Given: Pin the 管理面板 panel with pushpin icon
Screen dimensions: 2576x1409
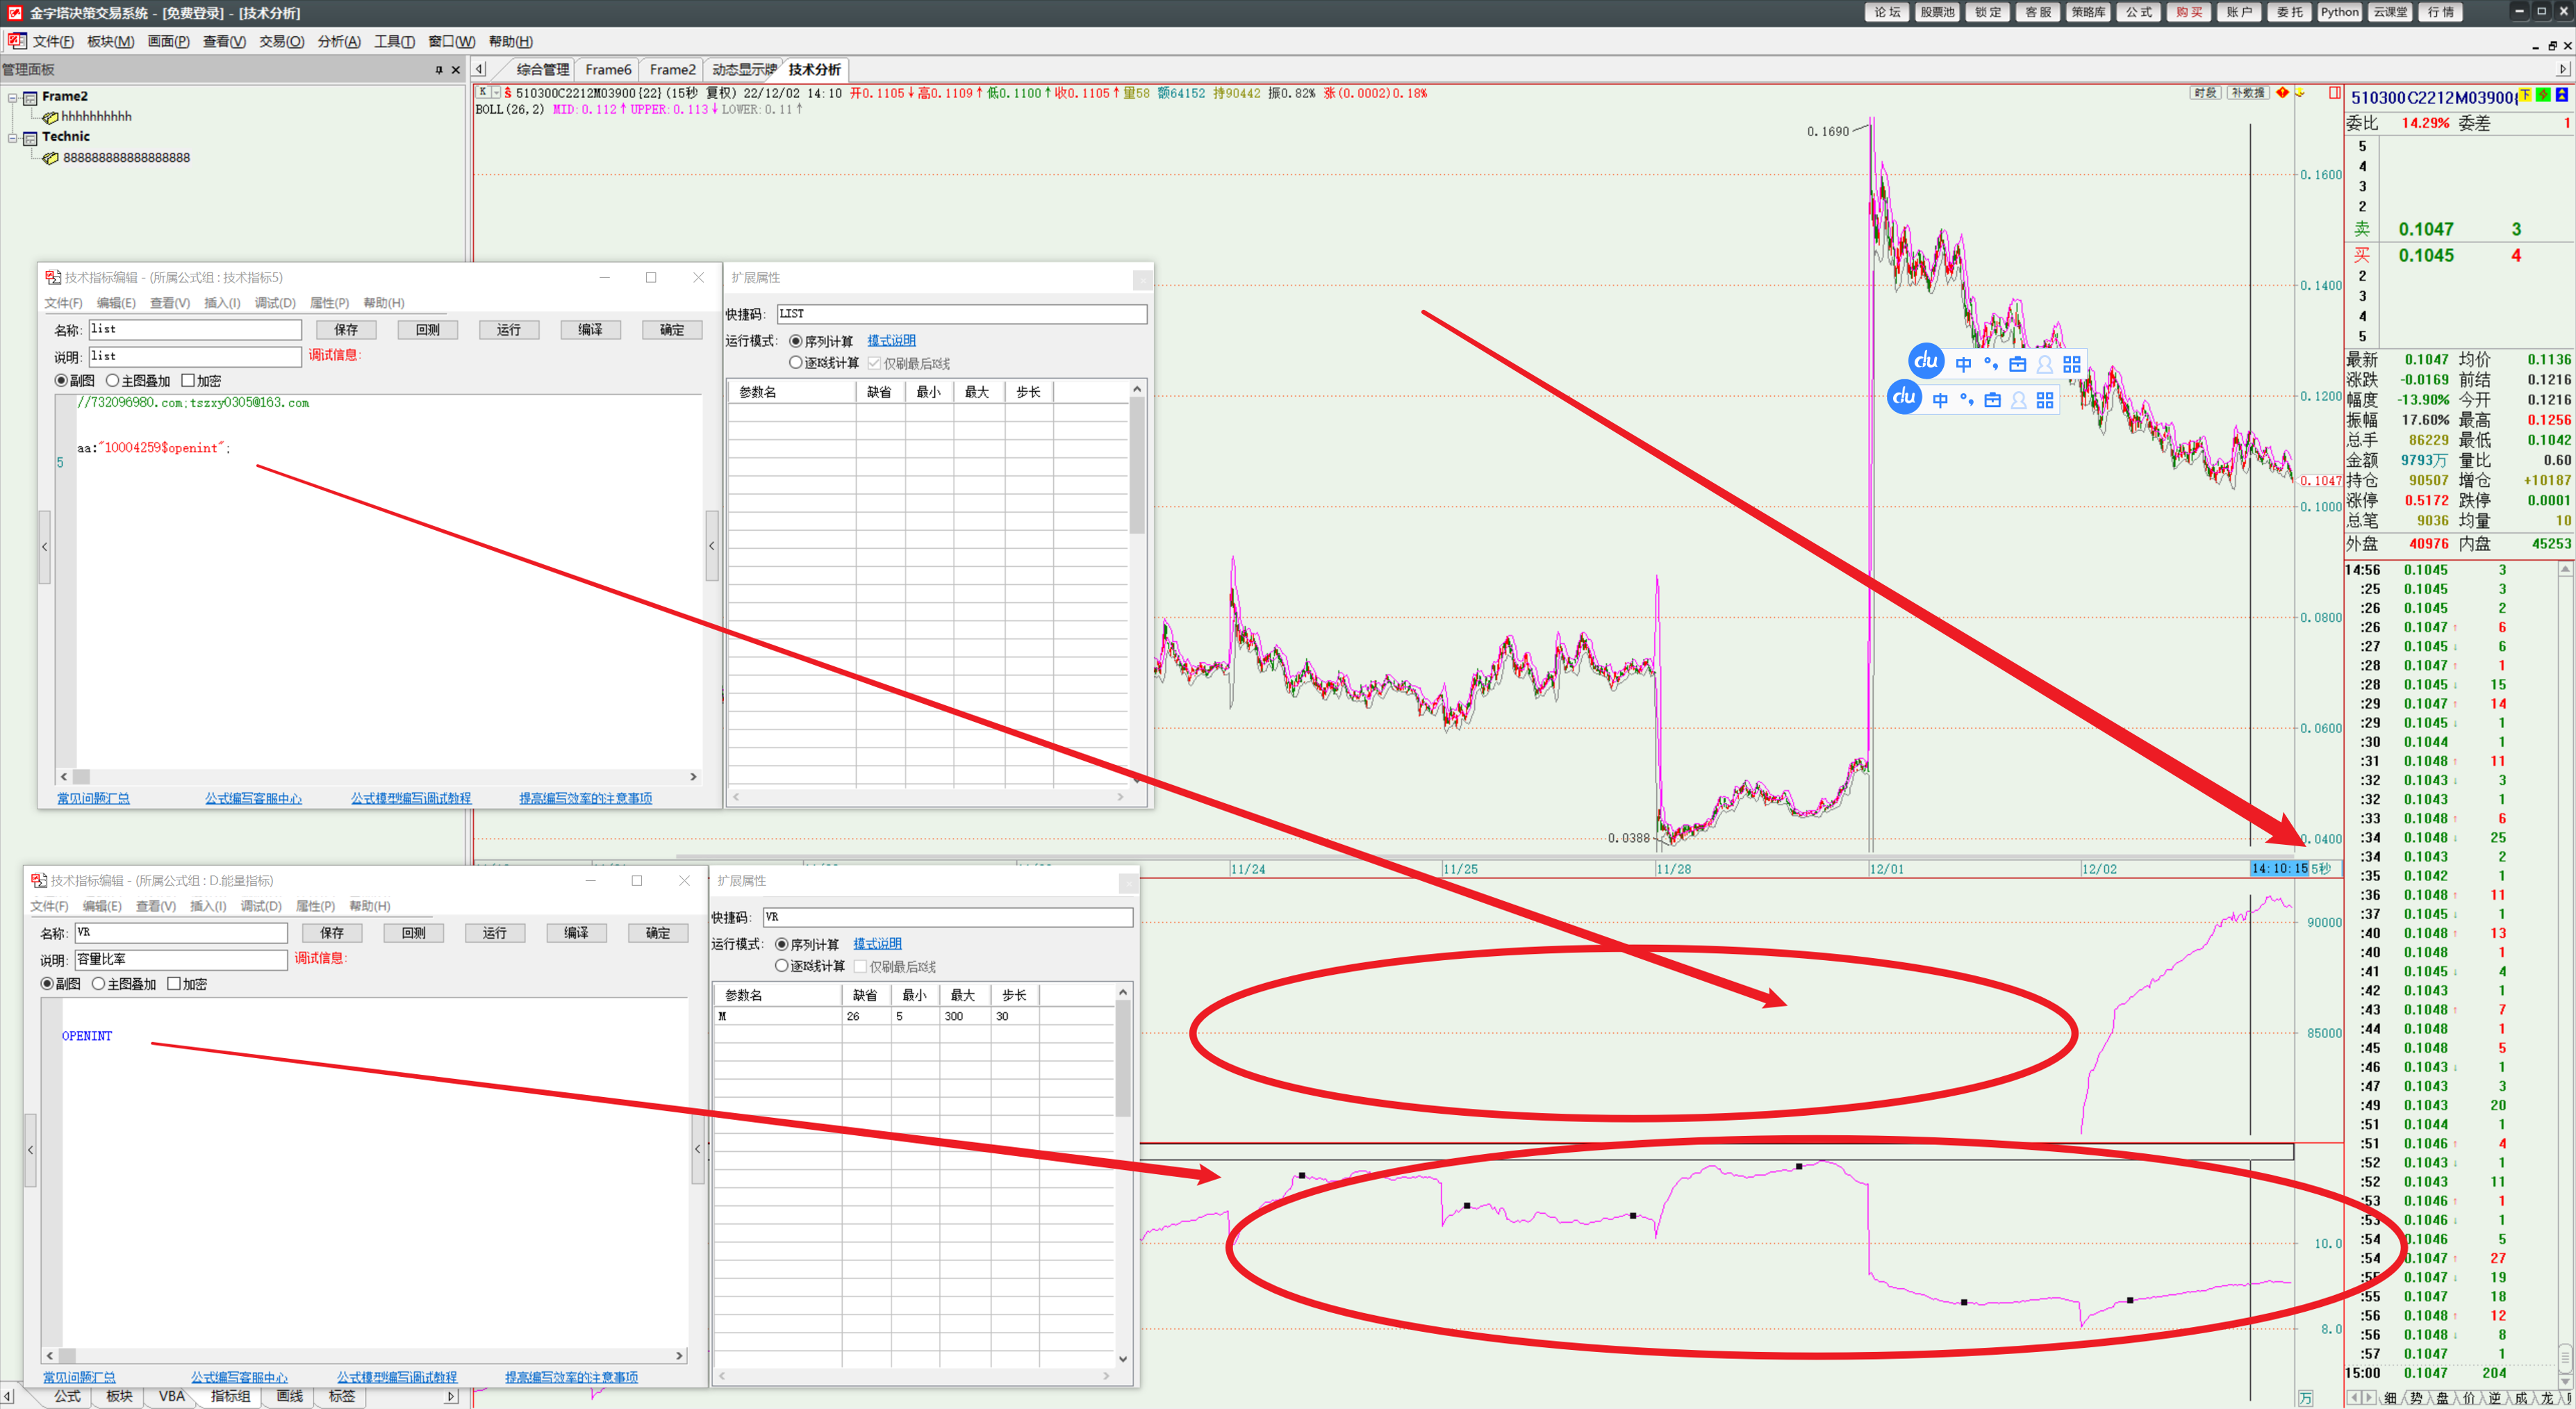Looking at the screenshot, I should point(439,70).
